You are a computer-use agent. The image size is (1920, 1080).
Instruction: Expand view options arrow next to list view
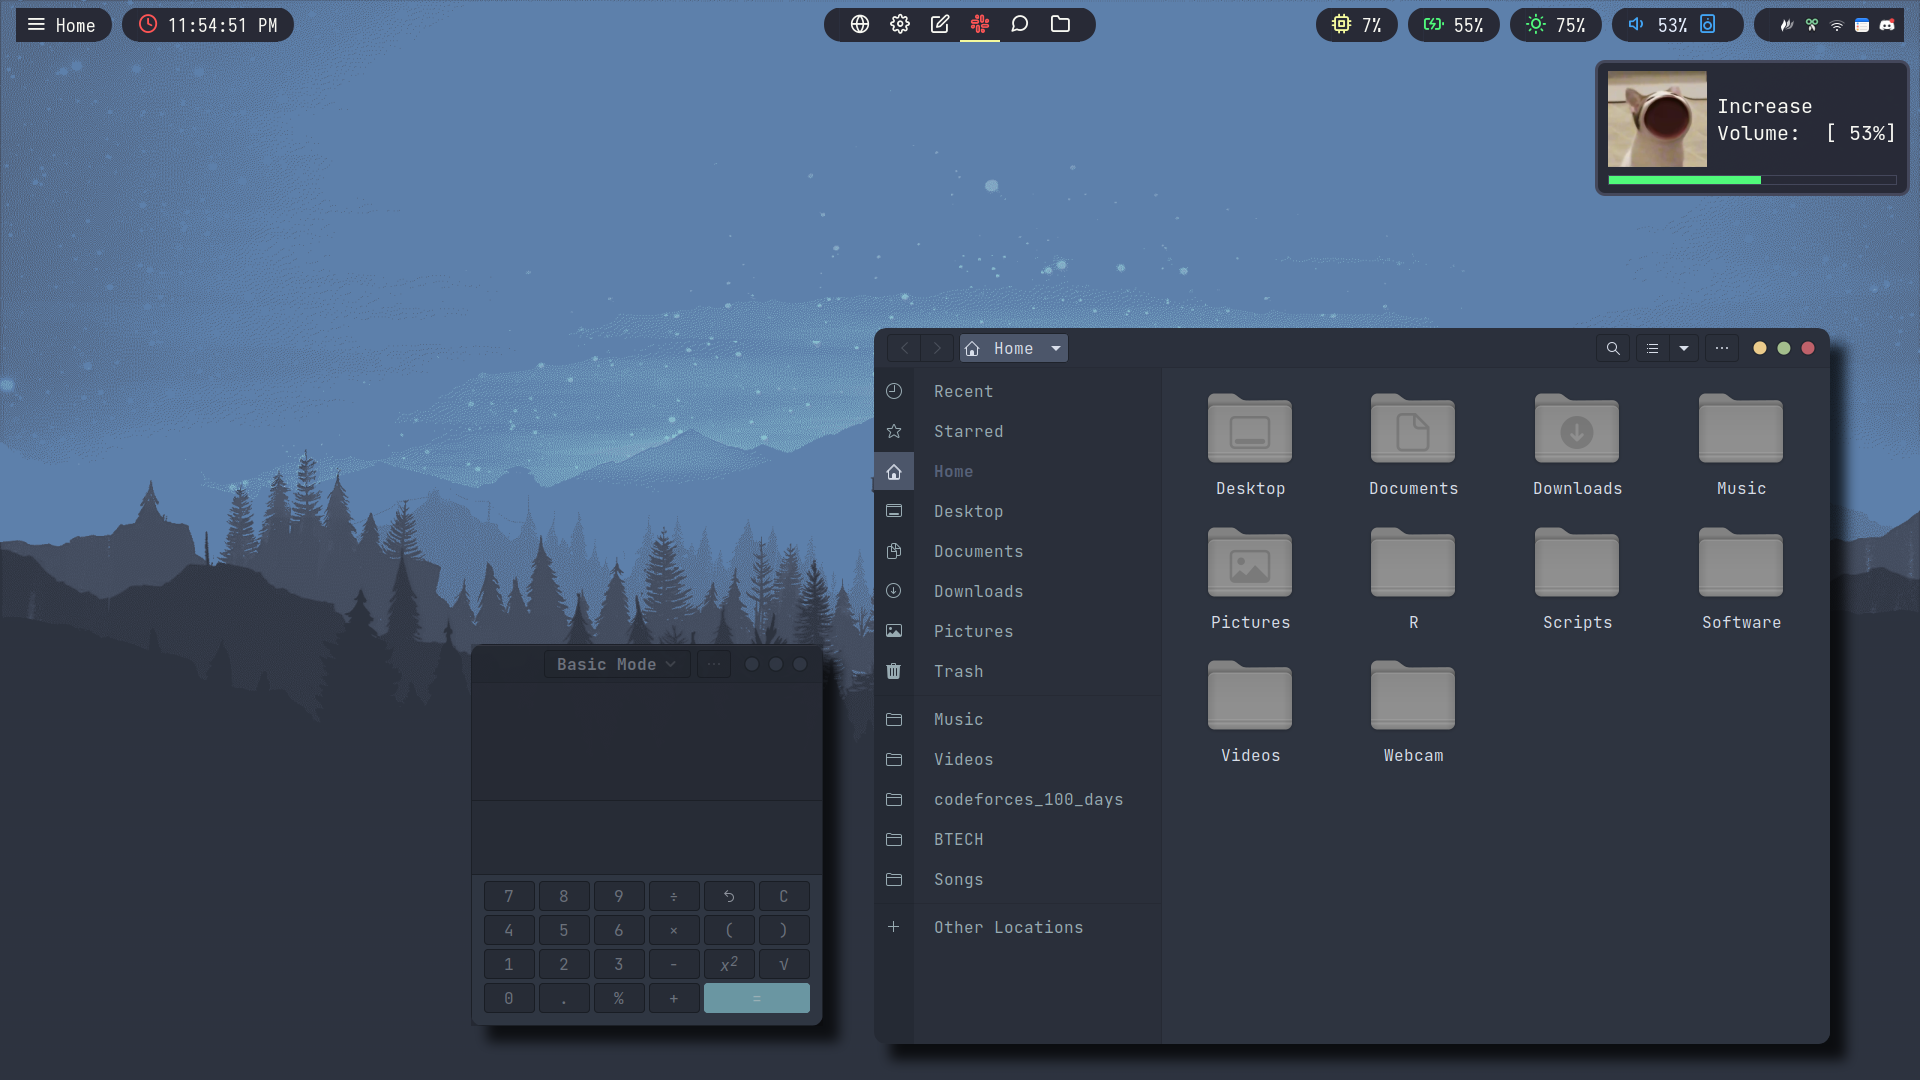(x=1684, y=349)
